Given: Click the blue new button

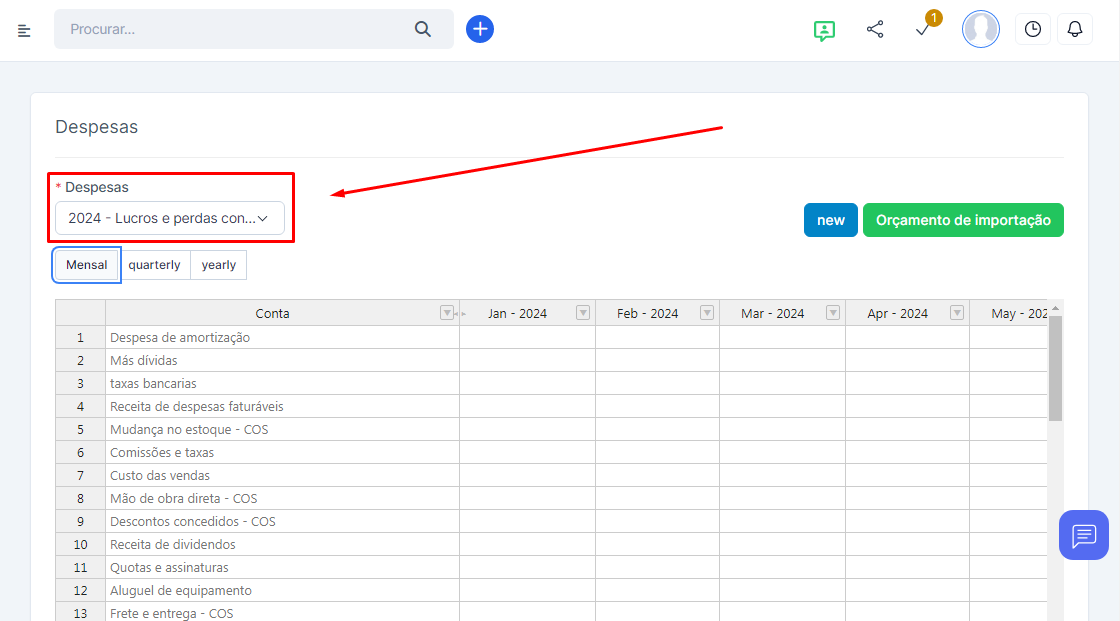Looking at the screenshot, I should pos(830,220).
